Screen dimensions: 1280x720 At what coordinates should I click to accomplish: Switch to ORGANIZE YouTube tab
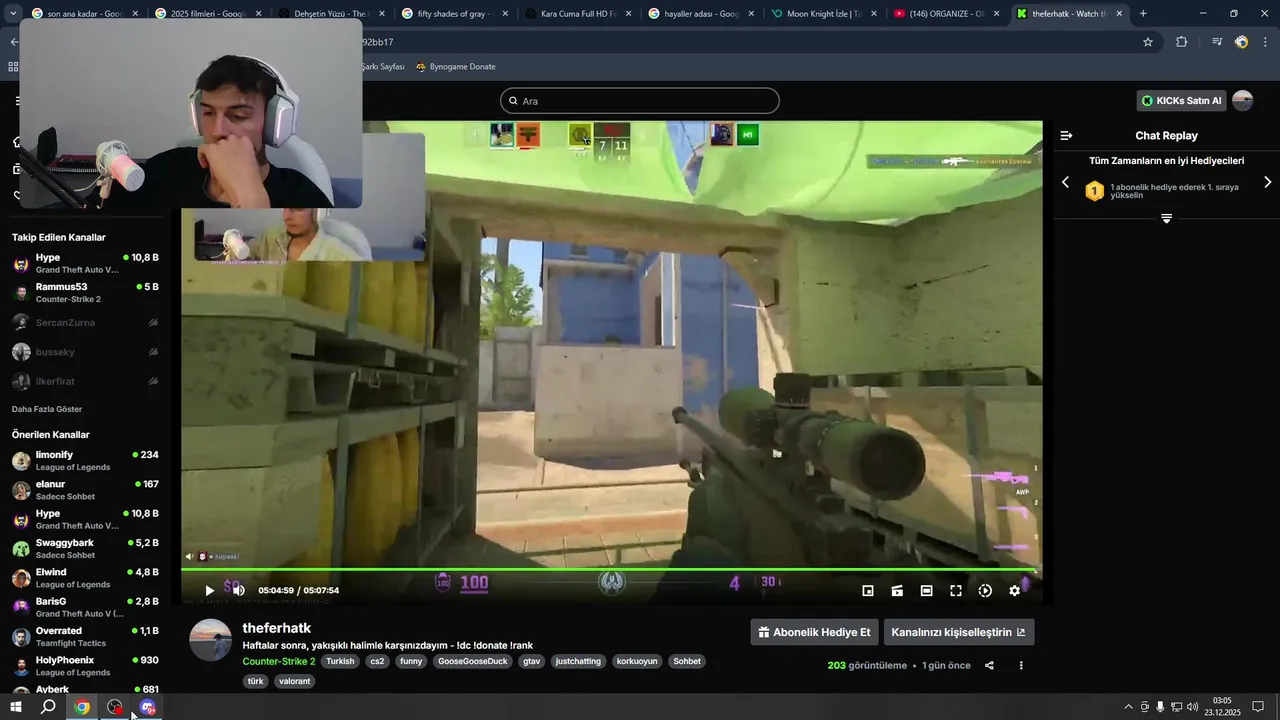point(948,14)
